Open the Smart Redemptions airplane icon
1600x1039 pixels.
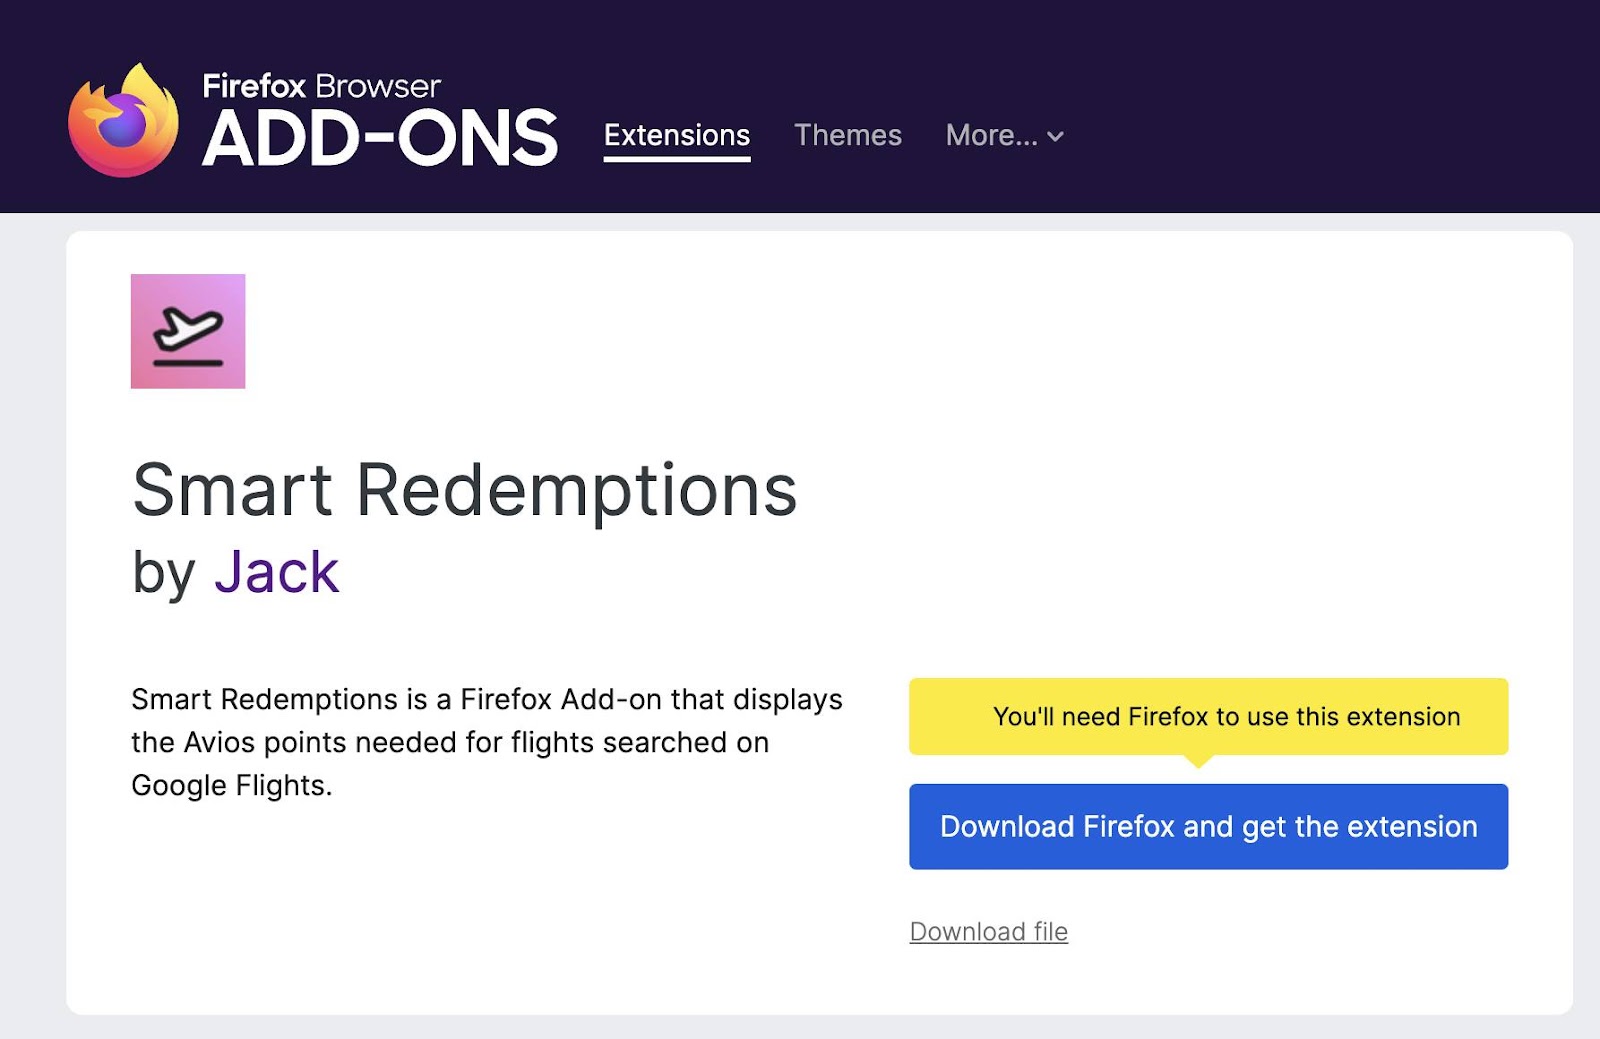(188, 331)
